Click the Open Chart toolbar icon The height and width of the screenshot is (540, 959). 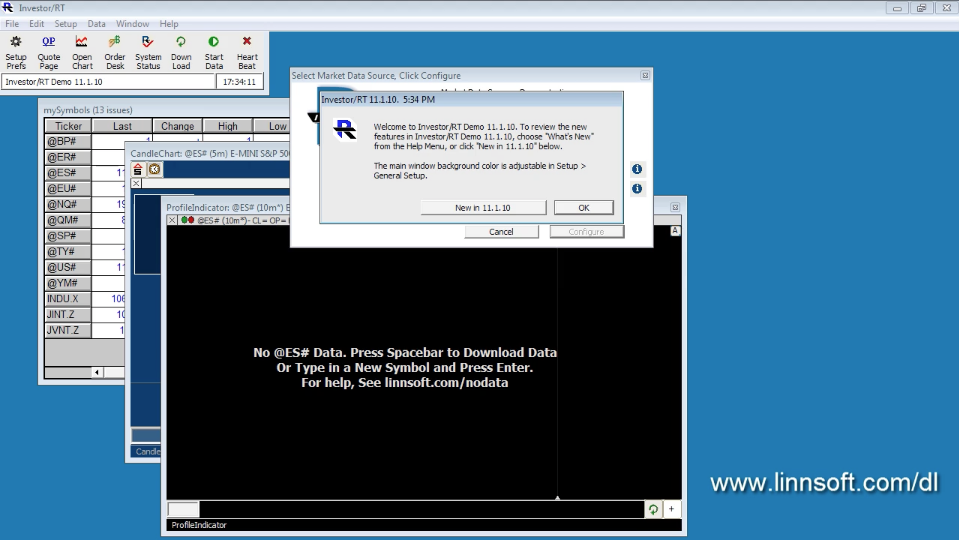pyautogui.click(x=82, y=53)
